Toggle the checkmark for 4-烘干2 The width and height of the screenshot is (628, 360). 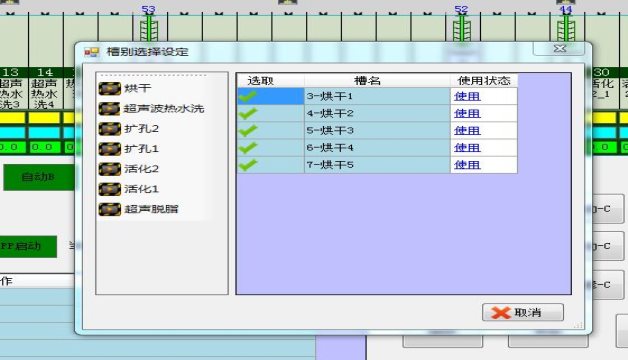[248, 113]
